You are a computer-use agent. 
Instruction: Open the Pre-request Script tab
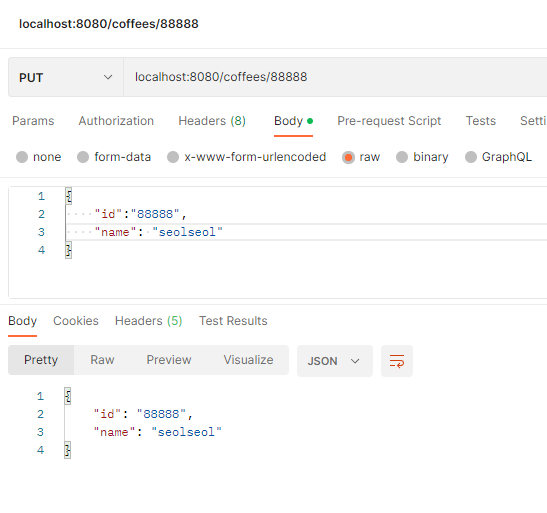(389, 121)
